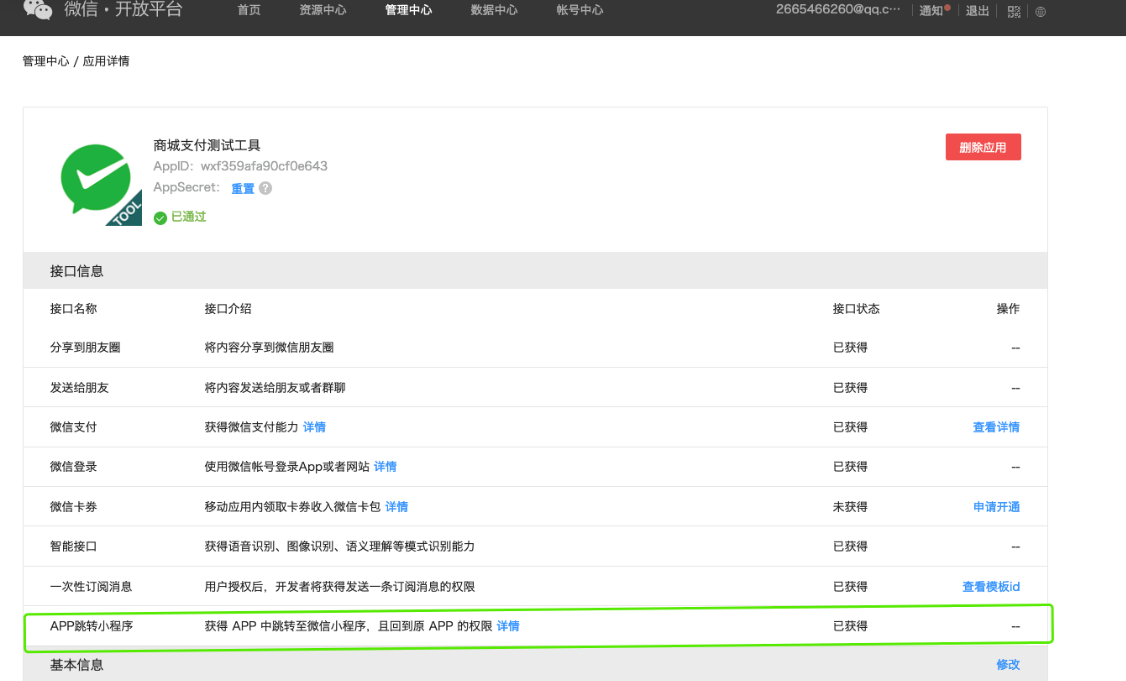Click the 分享到朋友圈 interface name
The height and width of the screenshot is (681, 1126).
85,348
